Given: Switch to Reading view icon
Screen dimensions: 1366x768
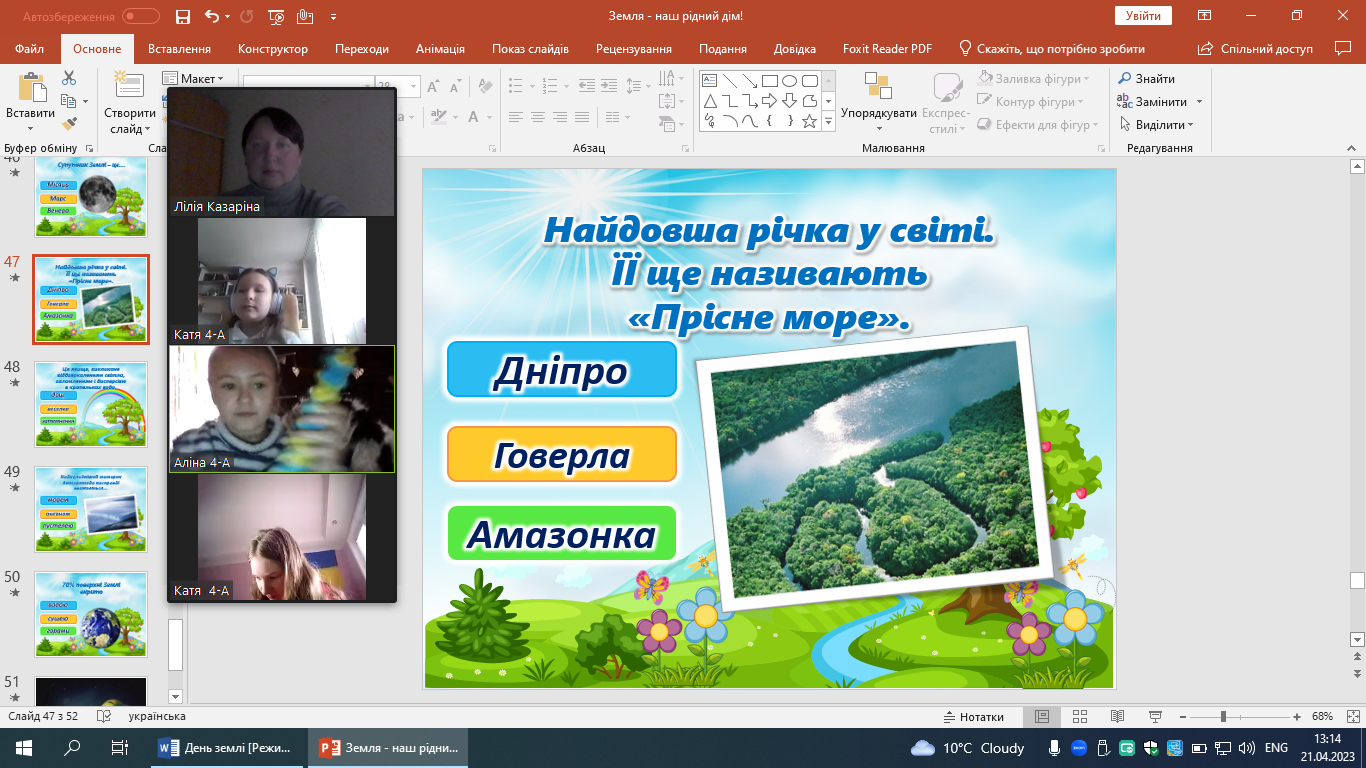Looking at the screenshot, I should click(x=1117, y=717).
